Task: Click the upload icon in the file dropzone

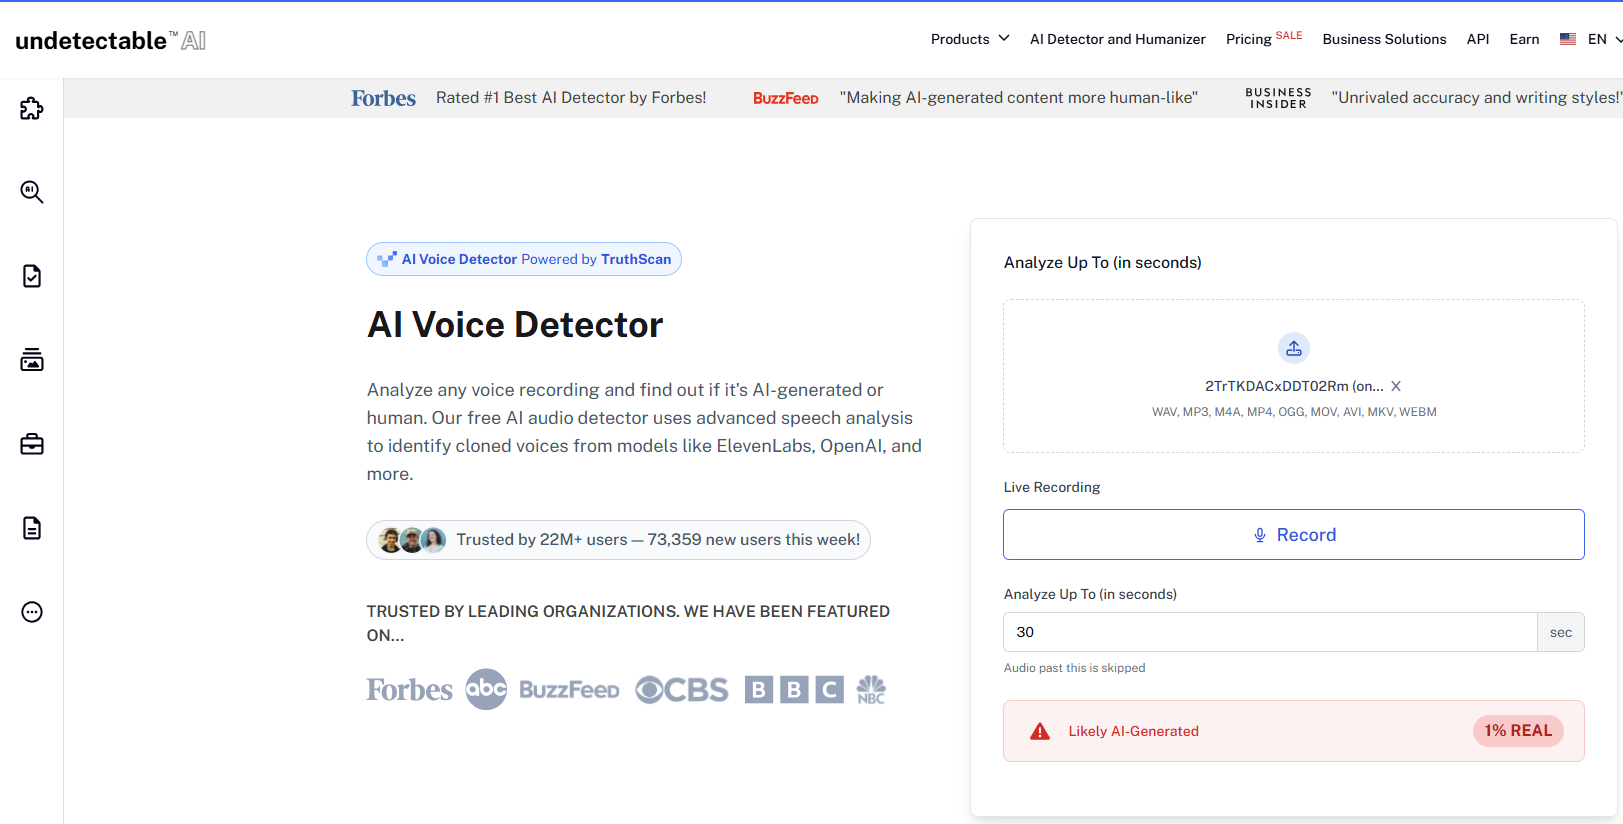Action: 1293,348
